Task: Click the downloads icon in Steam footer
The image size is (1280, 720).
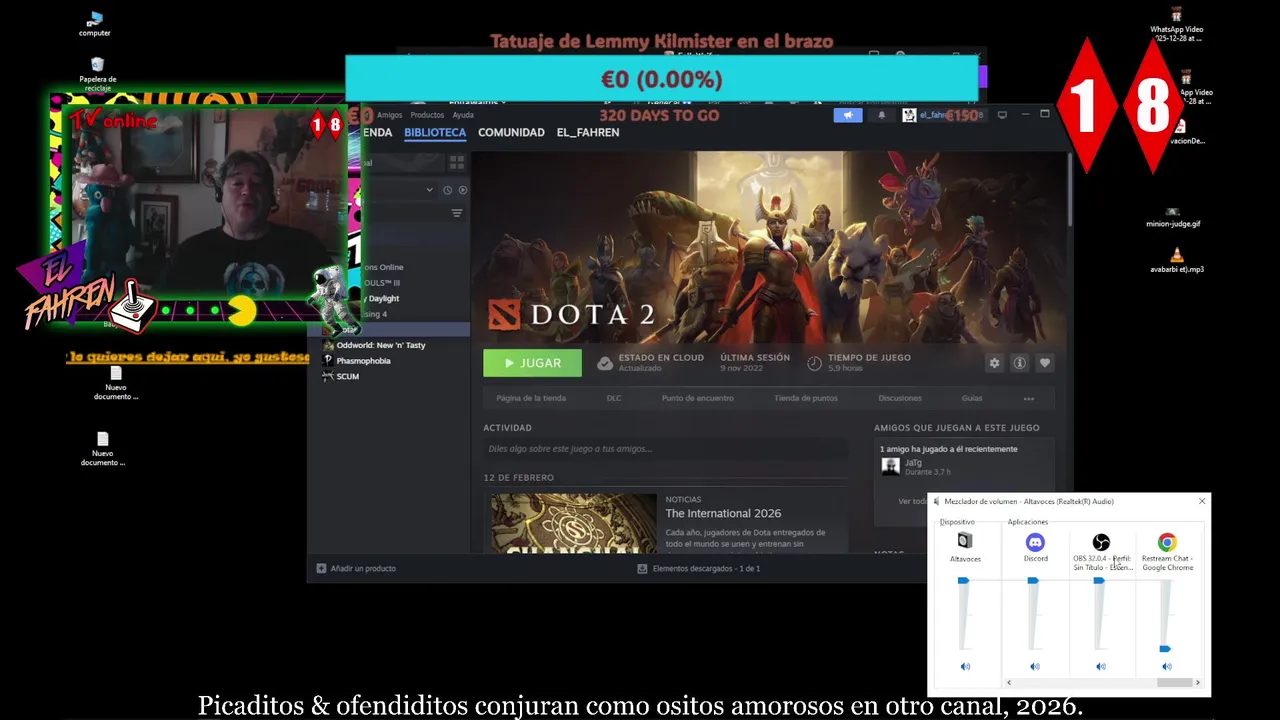Action: click(x=642, y=568)
